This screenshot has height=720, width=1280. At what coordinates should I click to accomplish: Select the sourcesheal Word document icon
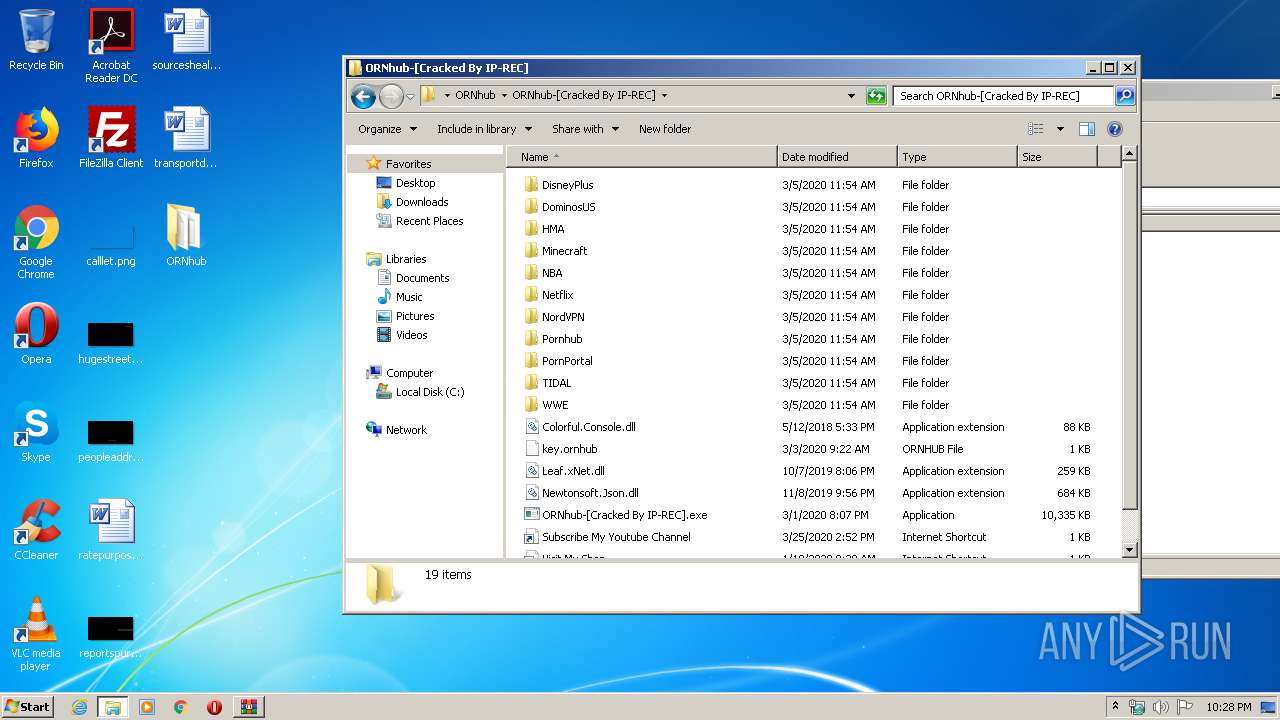click(x=186, y=41)
